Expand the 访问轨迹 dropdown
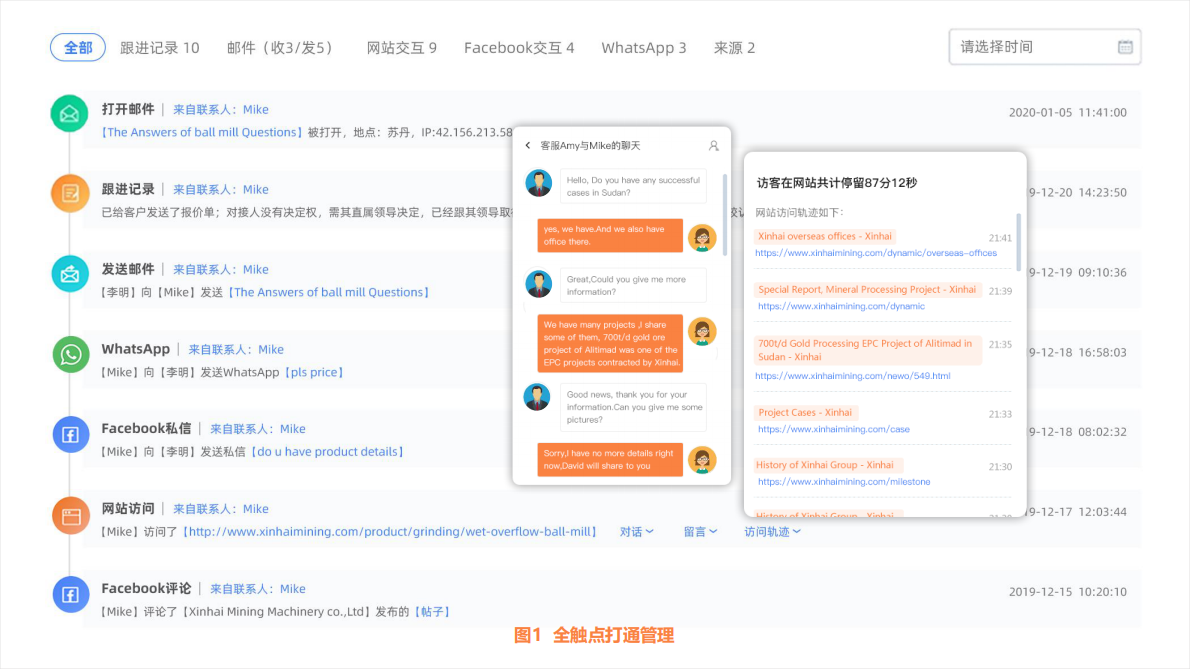1190x669 pixels. coord(772,531)
